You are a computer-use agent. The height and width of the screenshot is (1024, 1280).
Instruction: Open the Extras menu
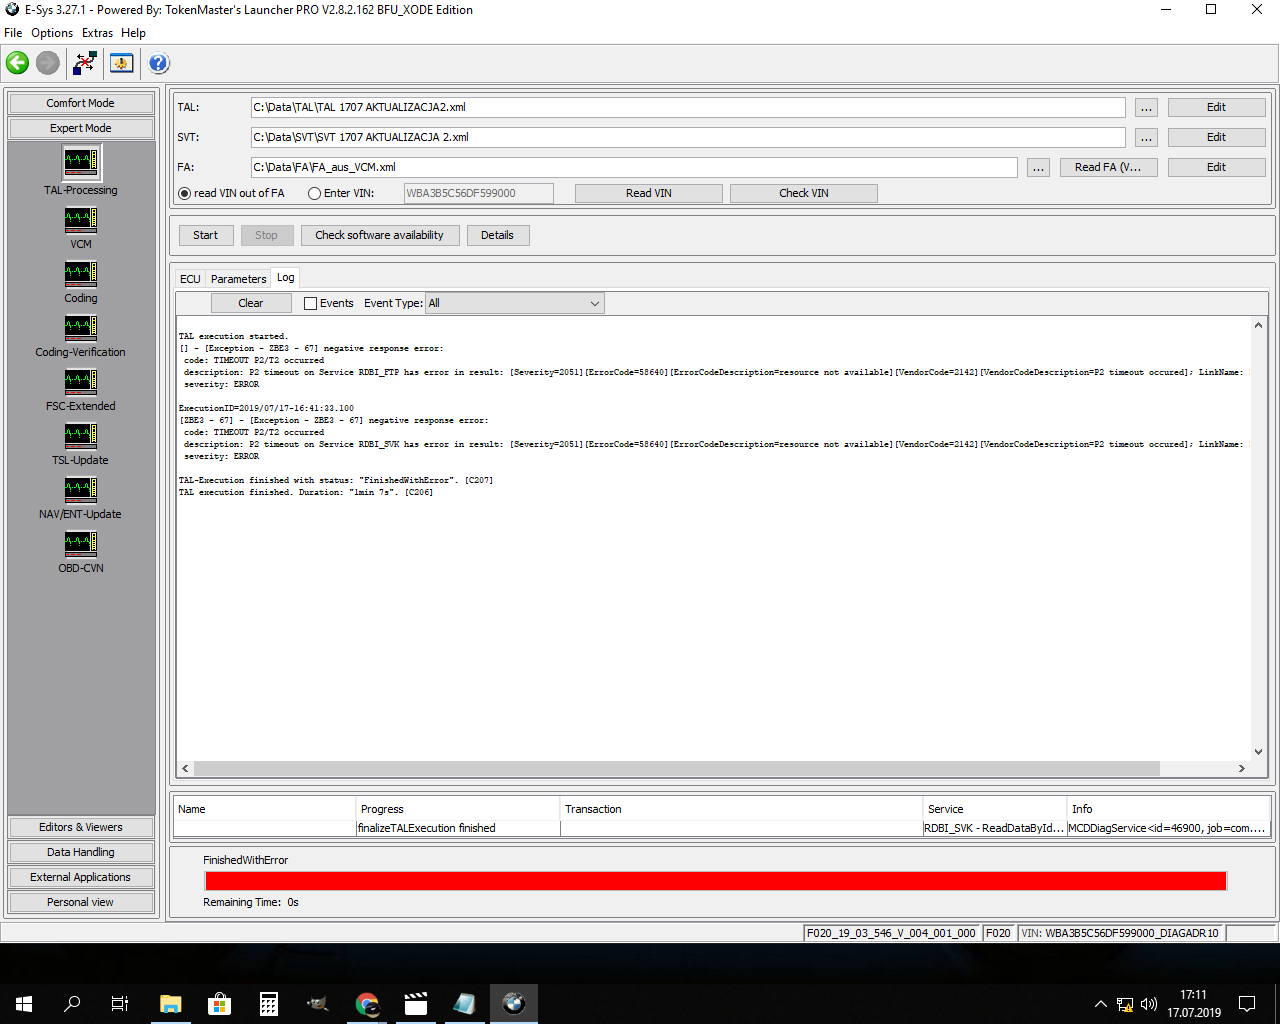pos(97,33)
